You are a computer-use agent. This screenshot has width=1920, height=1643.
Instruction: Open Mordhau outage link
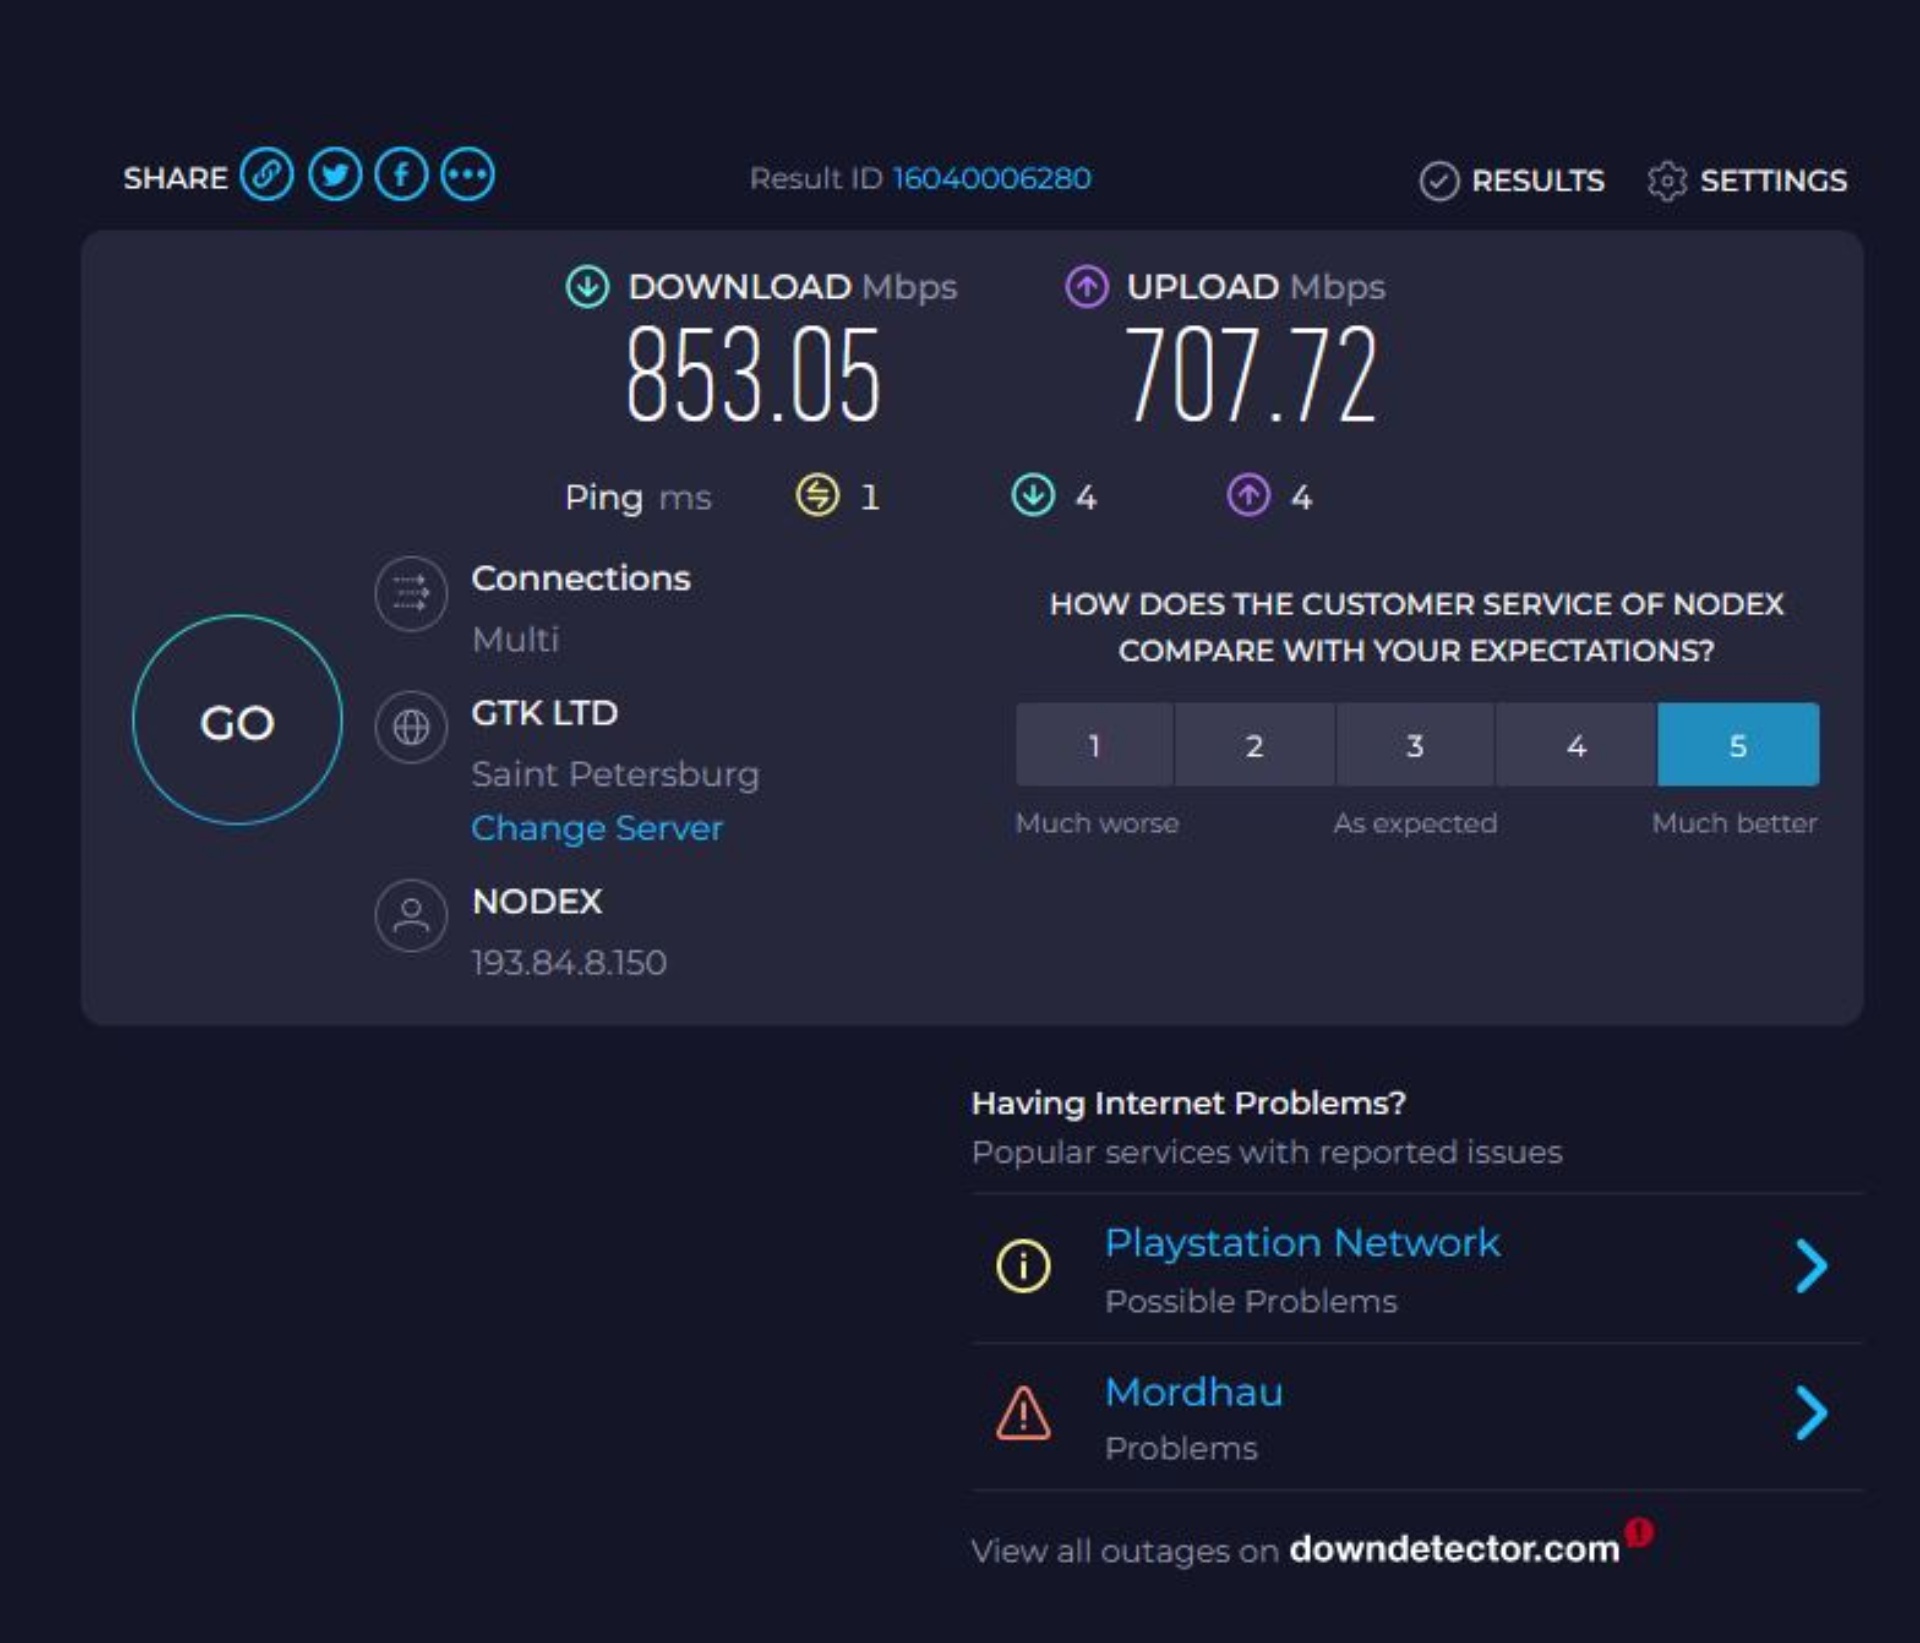[1194, 1392]
